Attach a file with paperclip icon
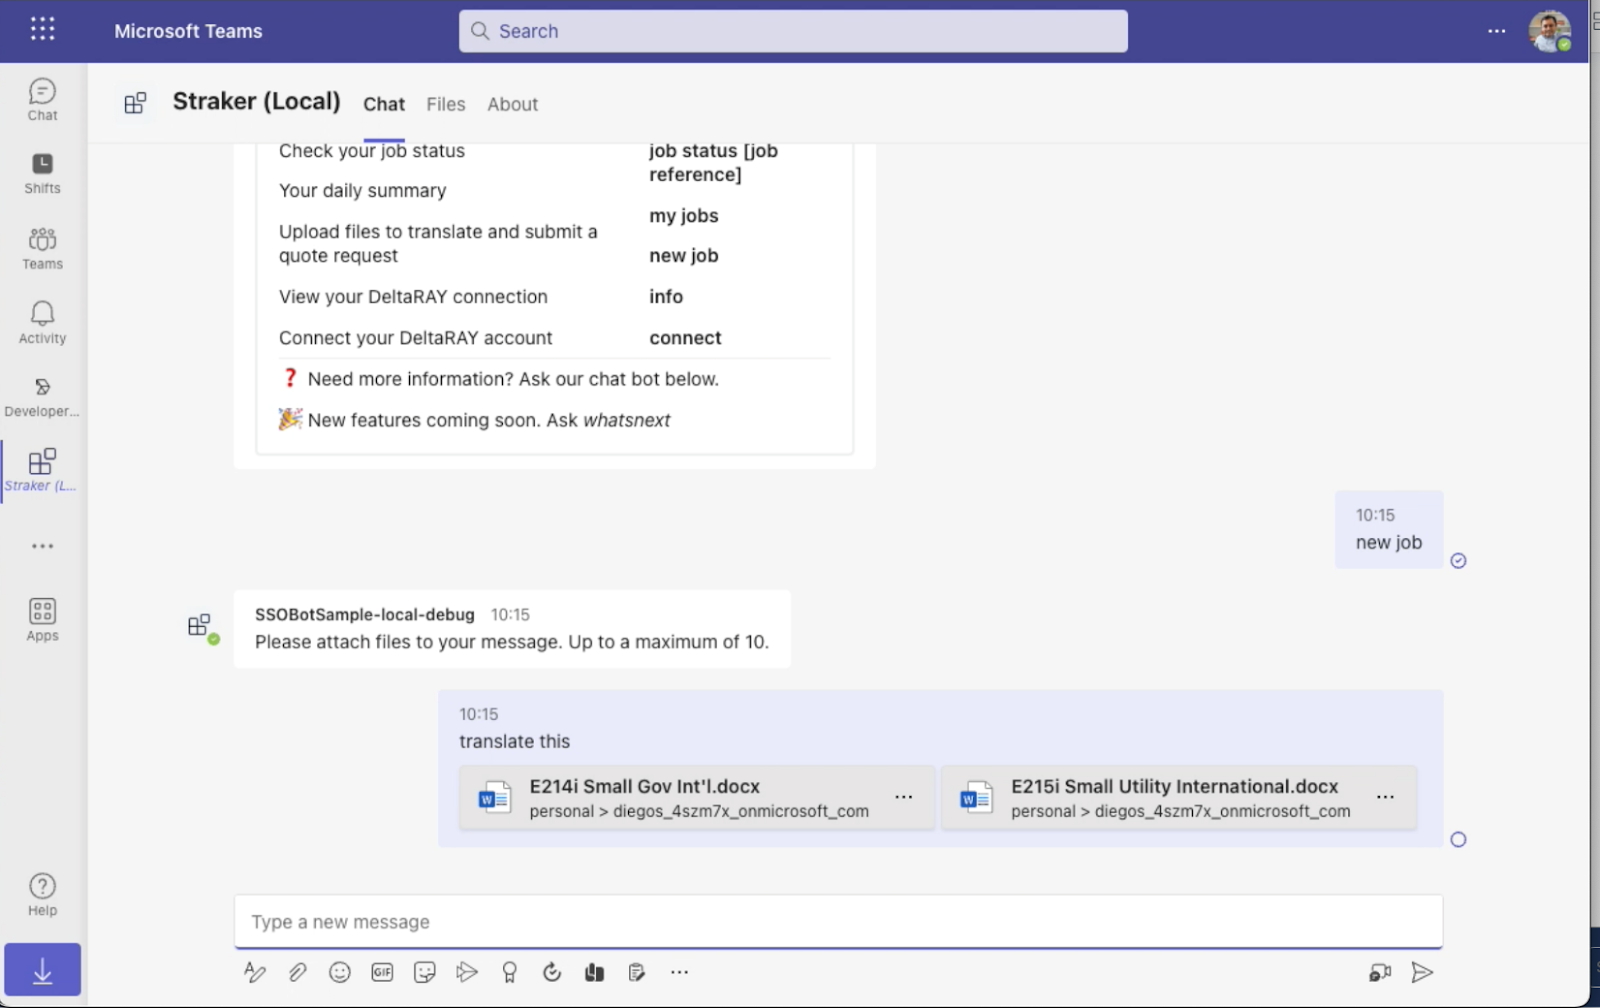This screenshot has height=1008, width=1600. coord(297,972)
